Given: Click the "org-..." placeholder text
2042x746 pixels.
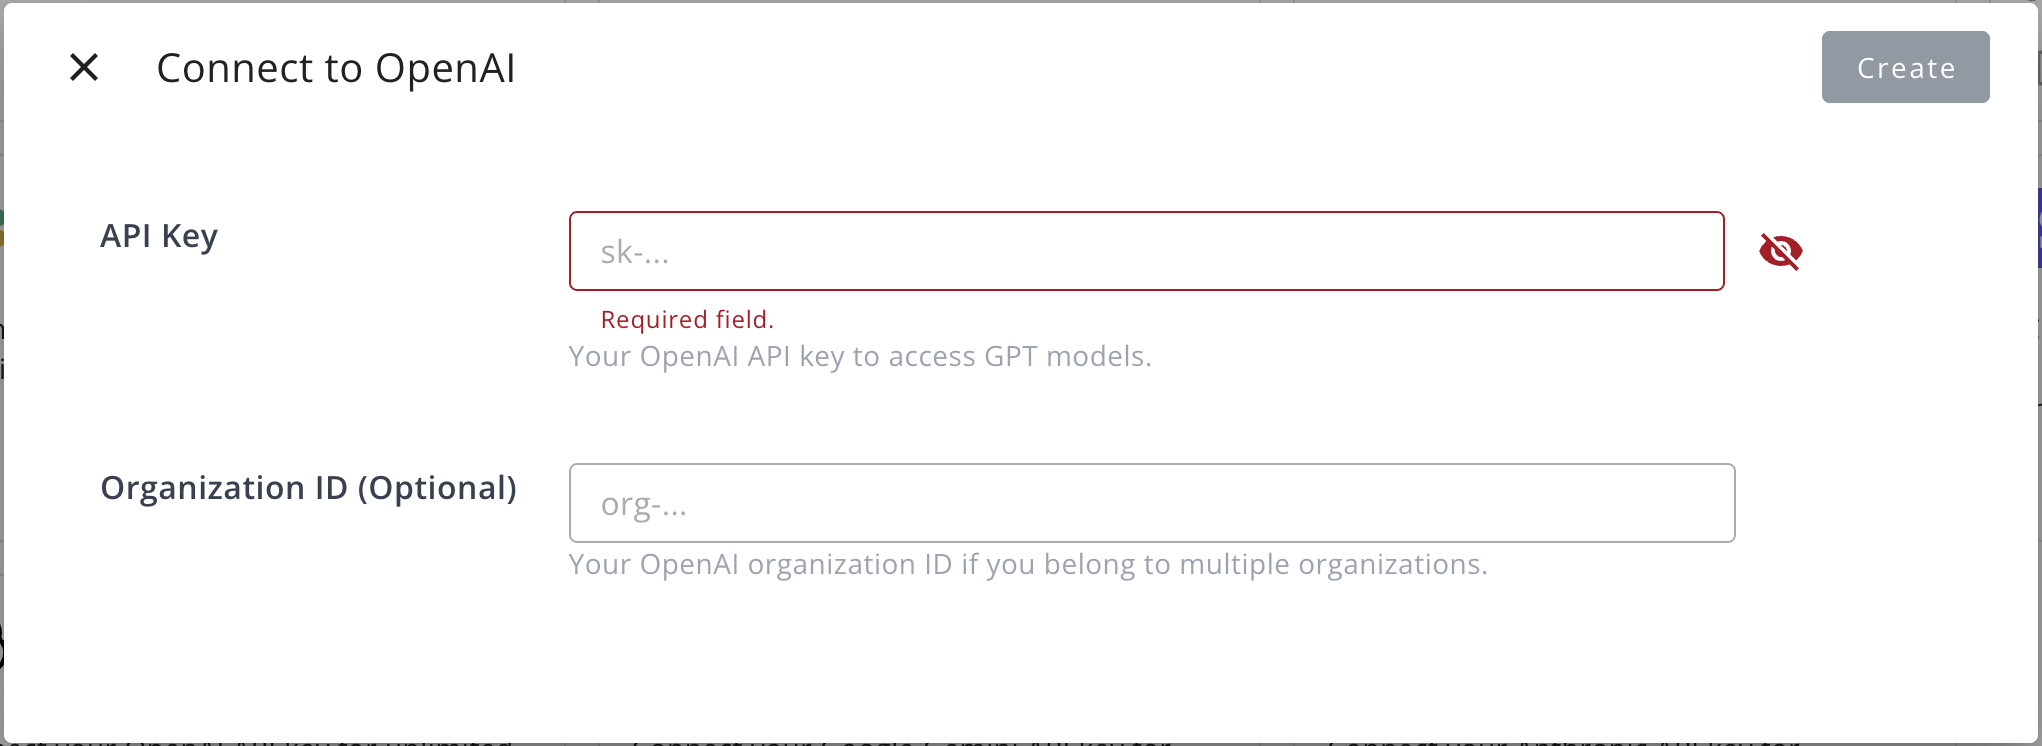Looking at the screenshot, I should pyautogui.click(x=644, y=505).
